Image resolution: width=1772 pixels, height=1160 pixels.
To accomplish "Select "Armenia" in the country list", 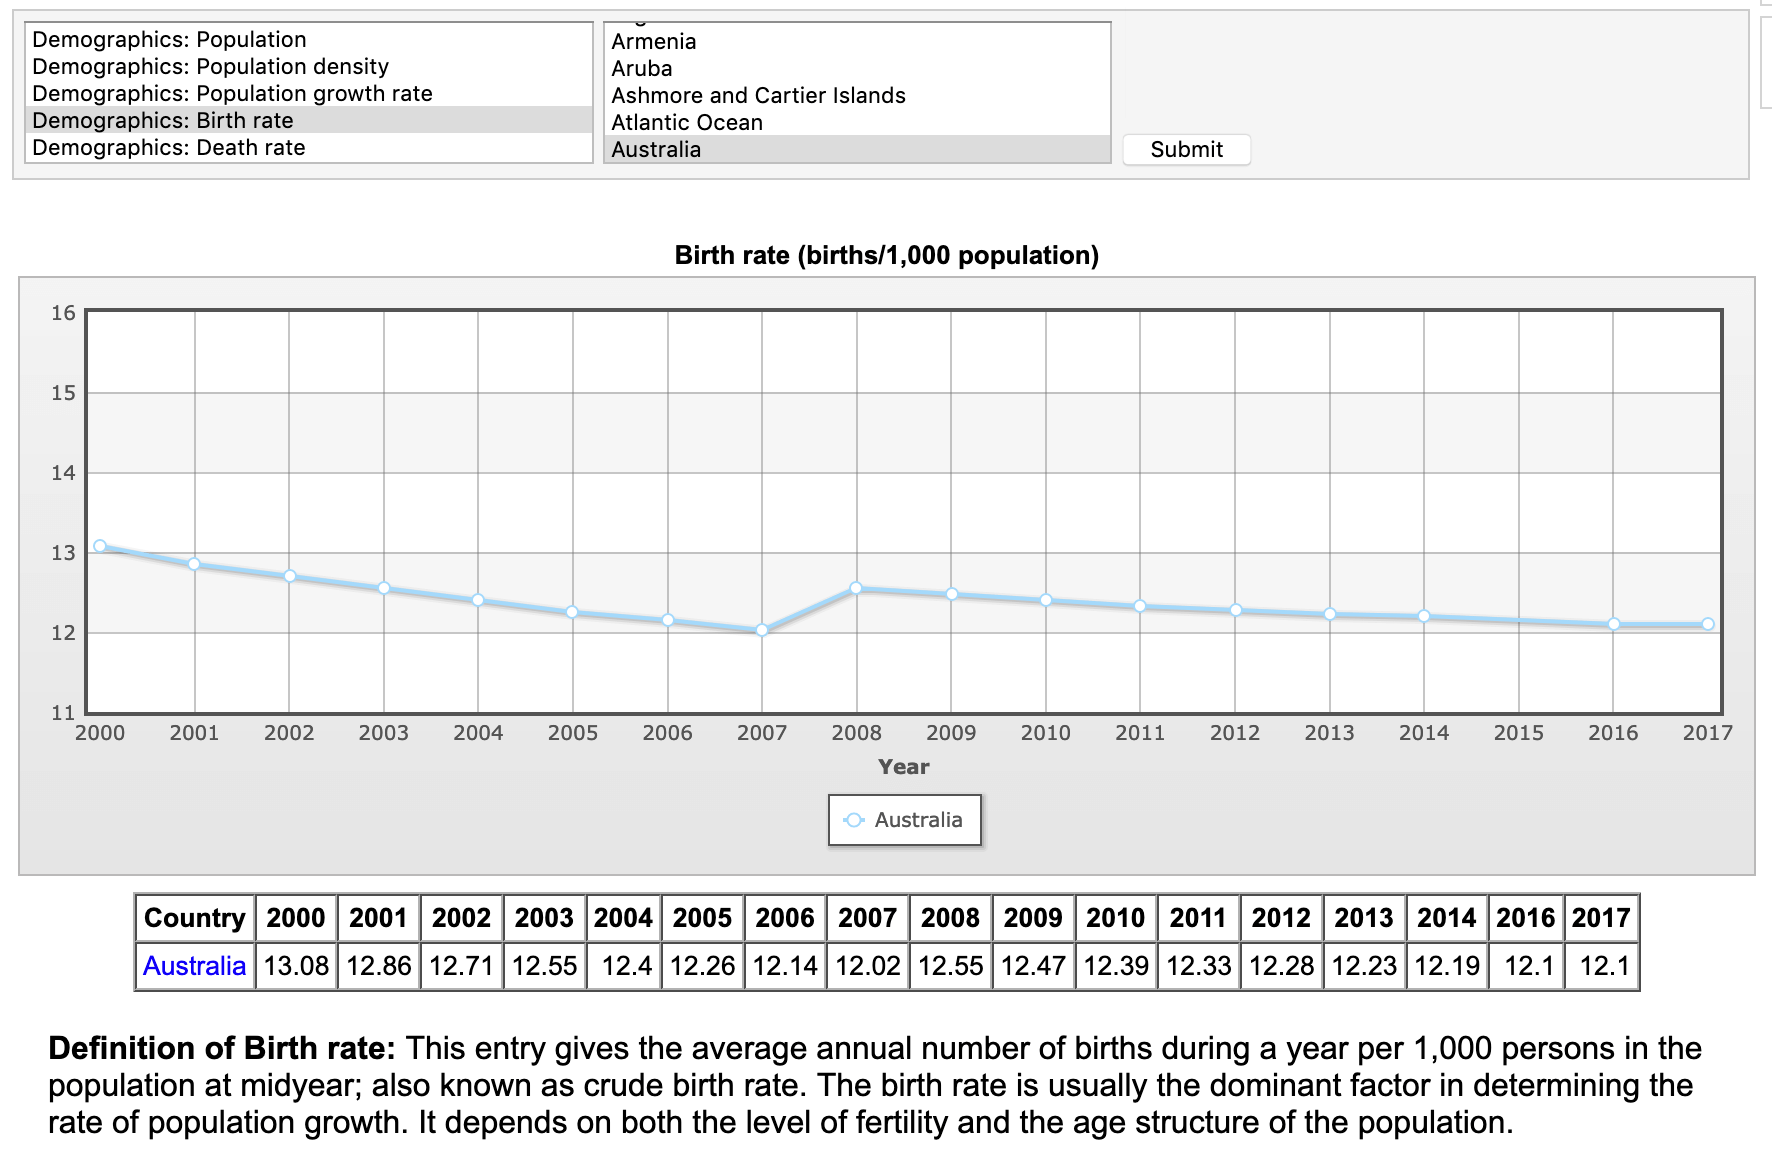I will [655, 42].
